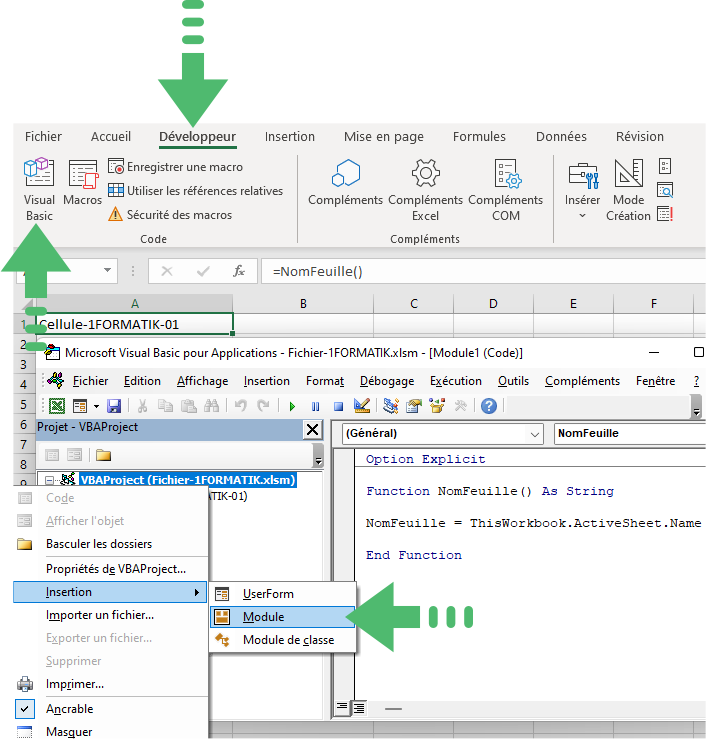Open VBA help question mark icon
This screenshot has width=706, height=739.
489,406
